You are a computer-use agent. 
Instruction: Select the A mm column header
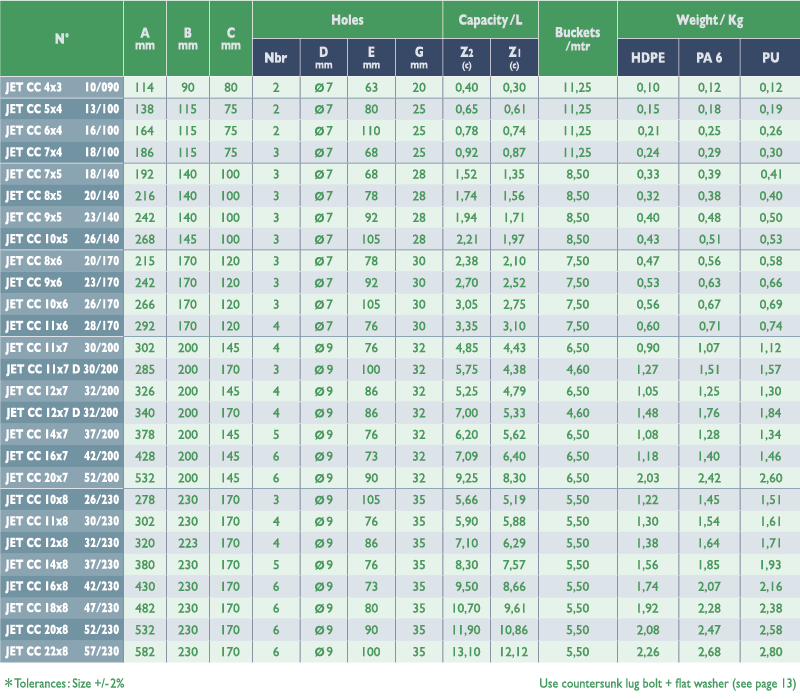click(x=145, y=39)
